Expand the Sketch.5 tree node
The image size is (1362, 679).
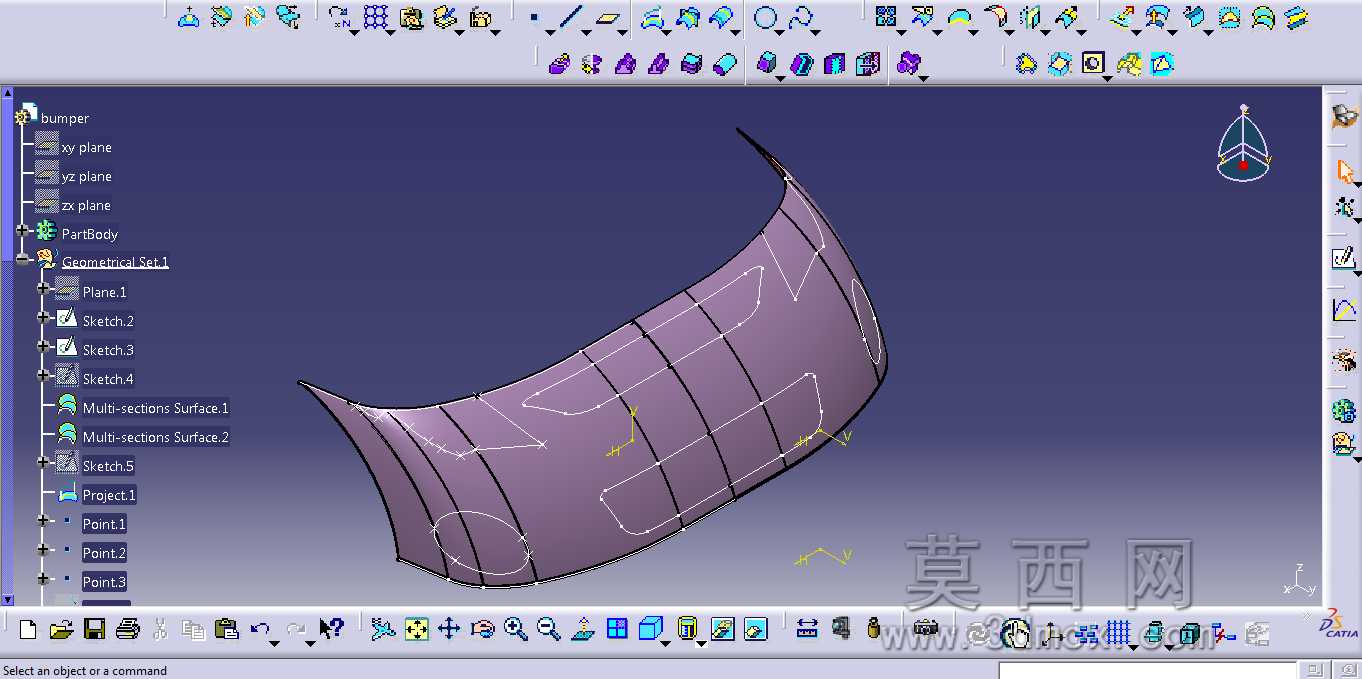[43, 464]
